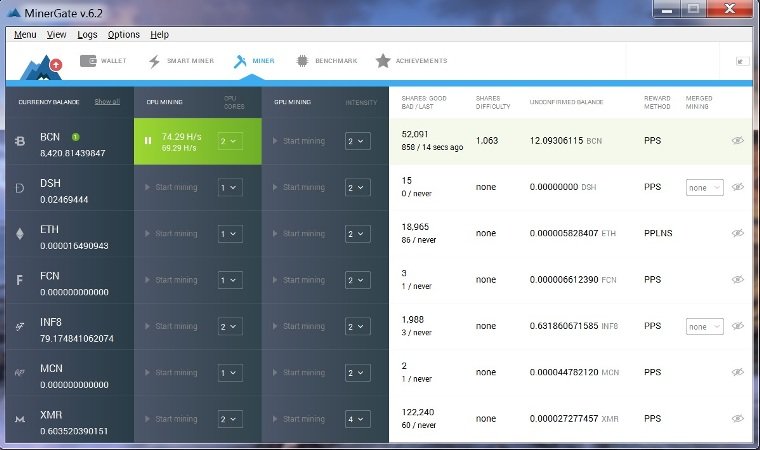The image size is (760, 450).
Task: Click the window corner icon at top right
Action: (742, 61)
